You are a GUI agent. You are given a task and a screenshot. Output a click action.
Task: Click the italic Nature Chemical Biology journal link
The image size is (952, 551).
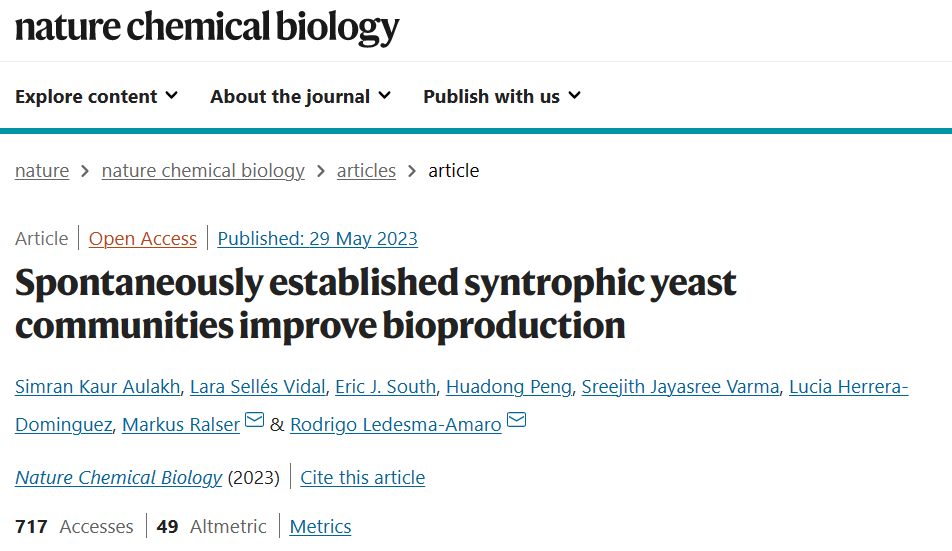pyautogui.click(x=119, y=478)
